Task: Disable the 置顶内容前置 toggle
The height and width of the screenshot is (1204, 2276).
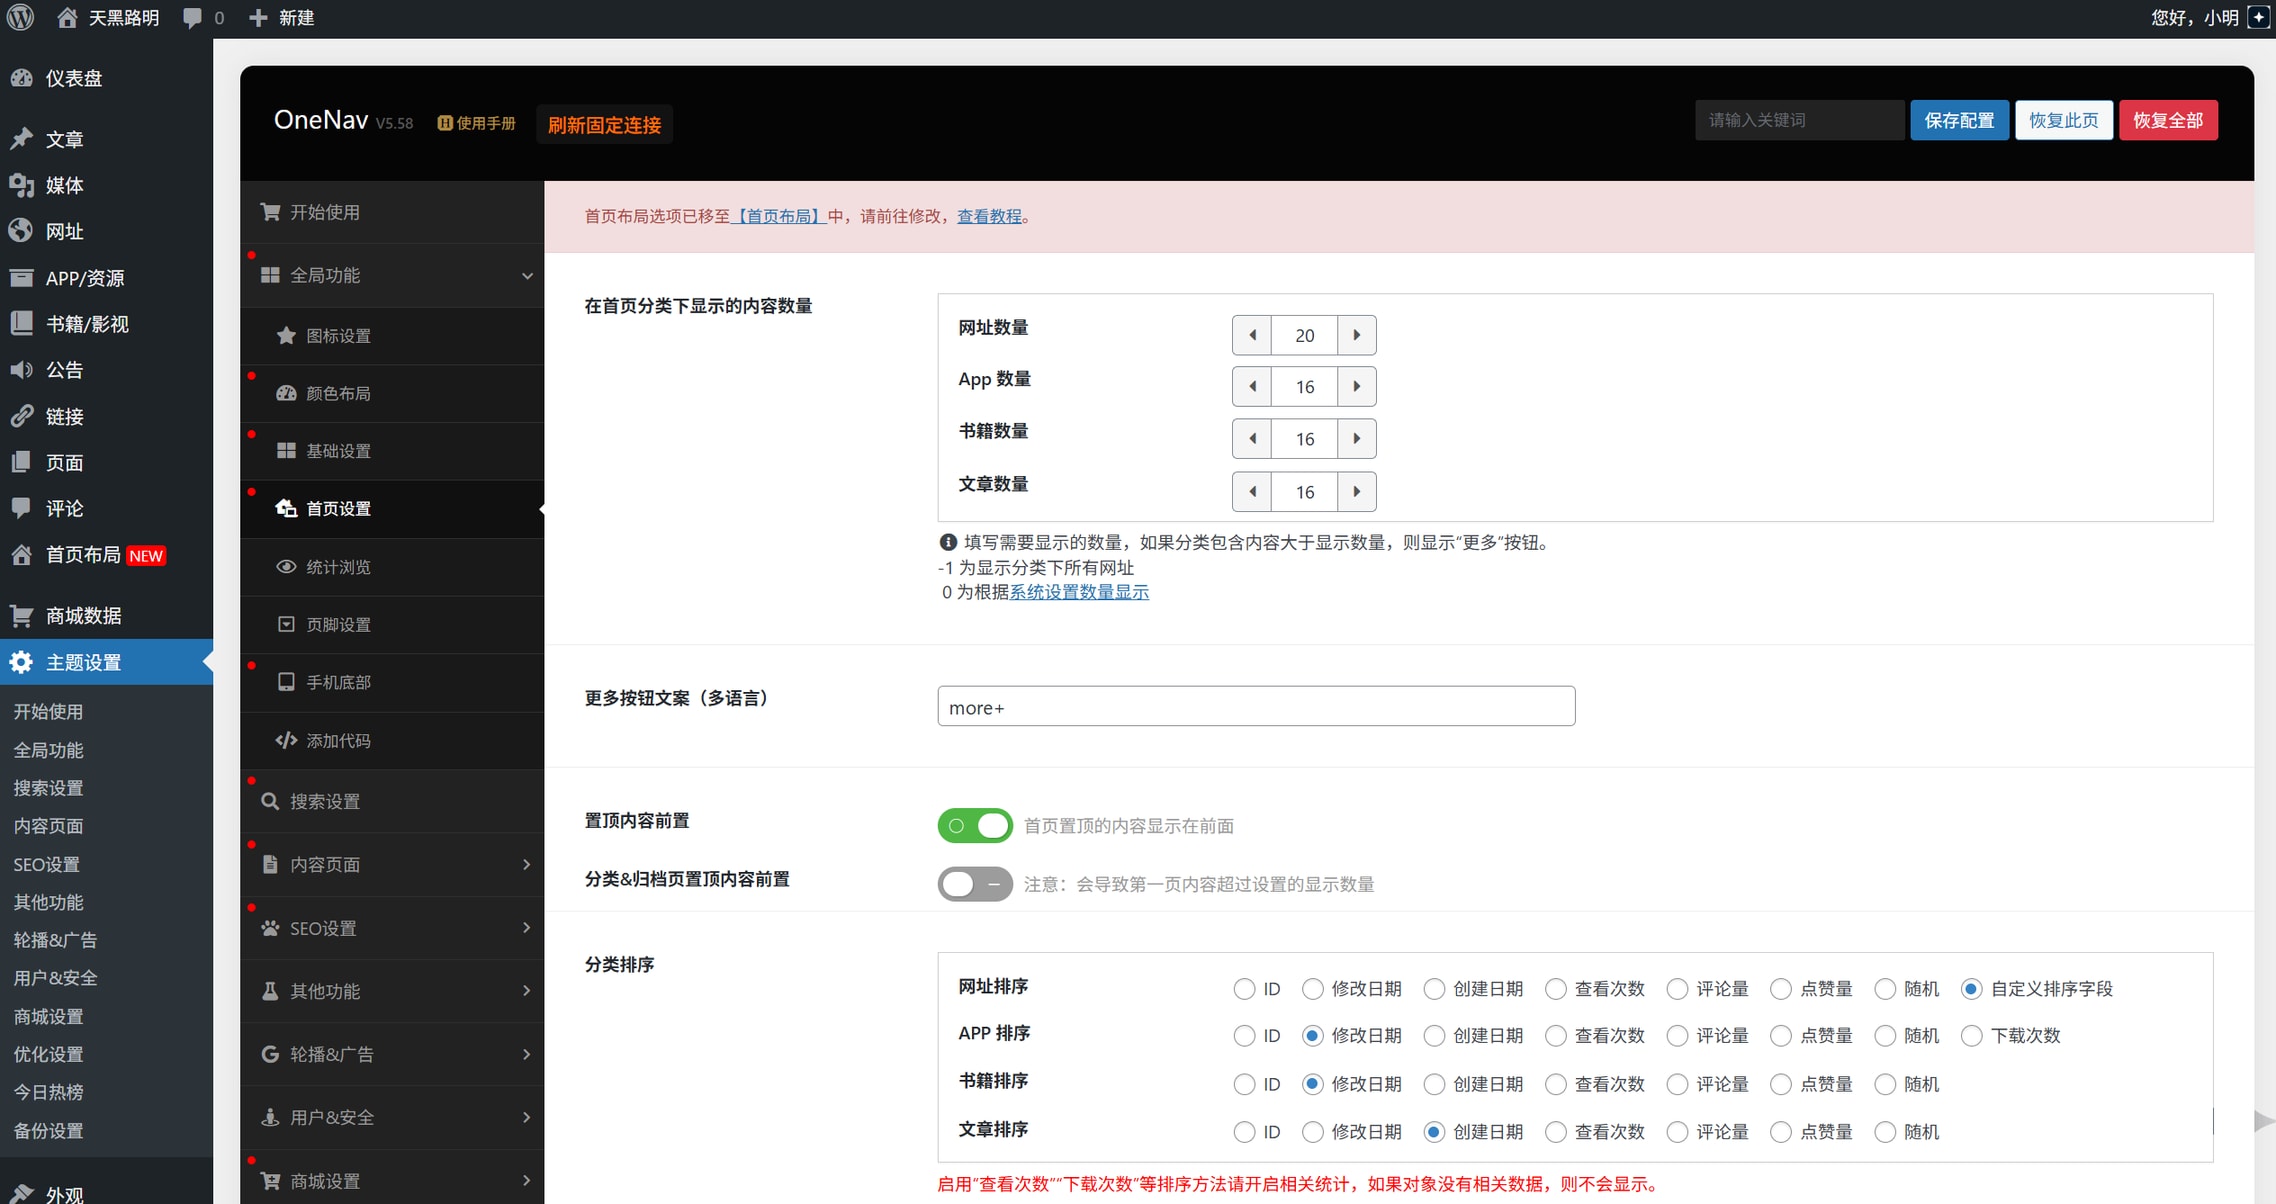Action: coord(974,826)
